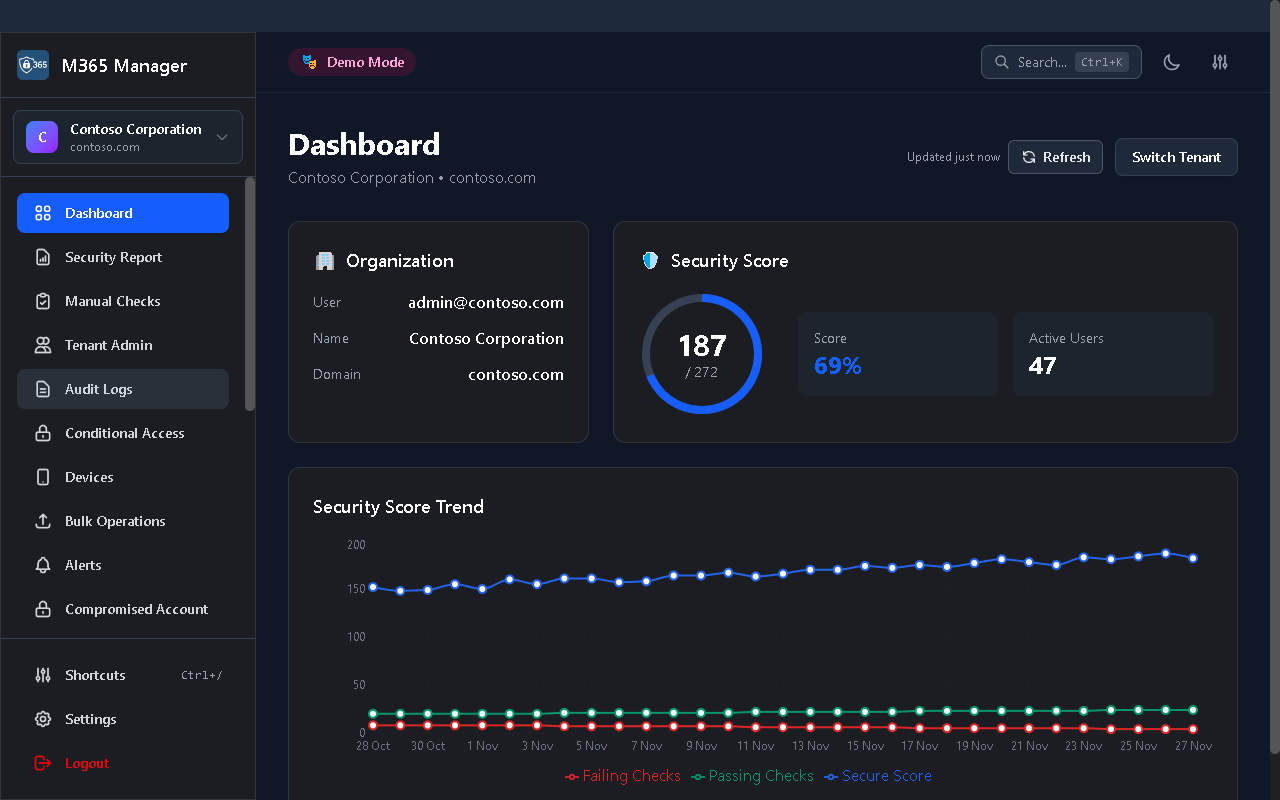Click the Refresh button

pos(1055,157)
